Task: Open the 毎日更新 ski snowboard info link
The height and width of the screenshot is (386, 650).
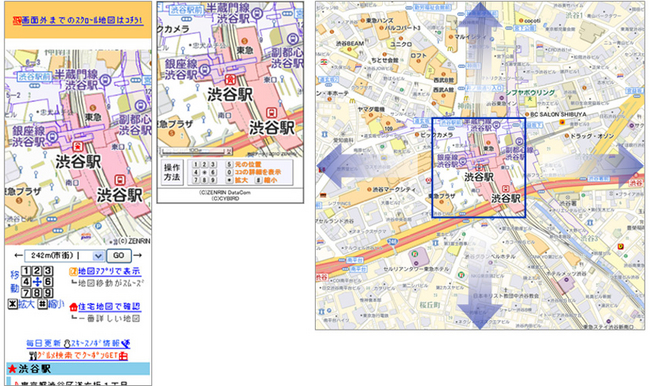Action: (78, 343)
